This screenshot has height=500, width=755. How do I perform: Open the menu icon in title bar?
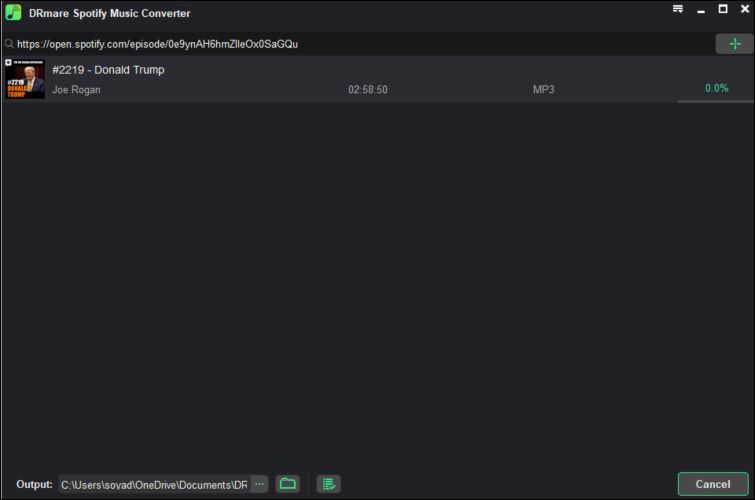pos(678,10)
